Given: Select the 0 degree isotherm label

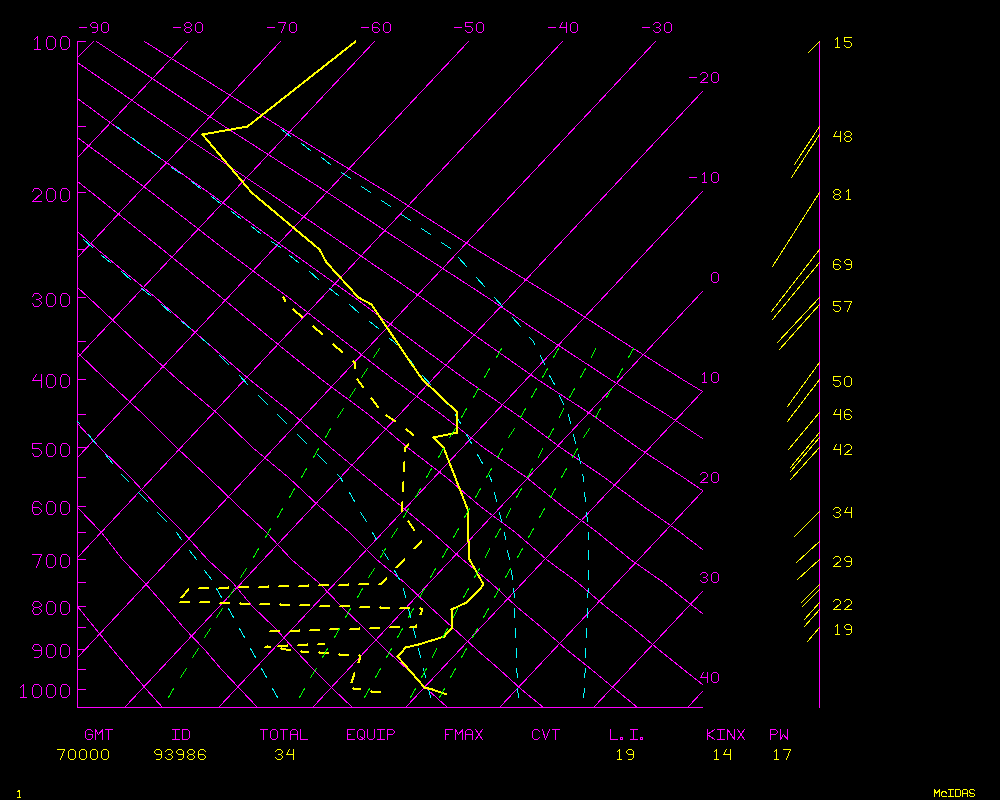Looking at the screenshot, I should coord(714,278).
